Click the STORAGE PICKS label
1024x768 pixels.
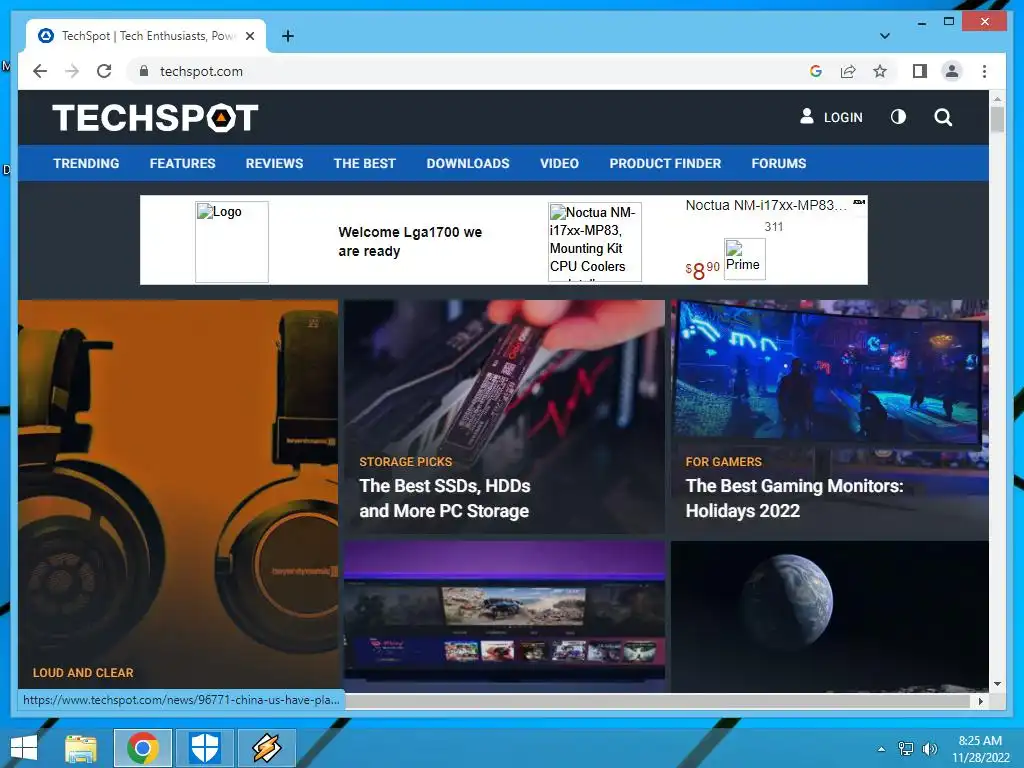point(406,462)
